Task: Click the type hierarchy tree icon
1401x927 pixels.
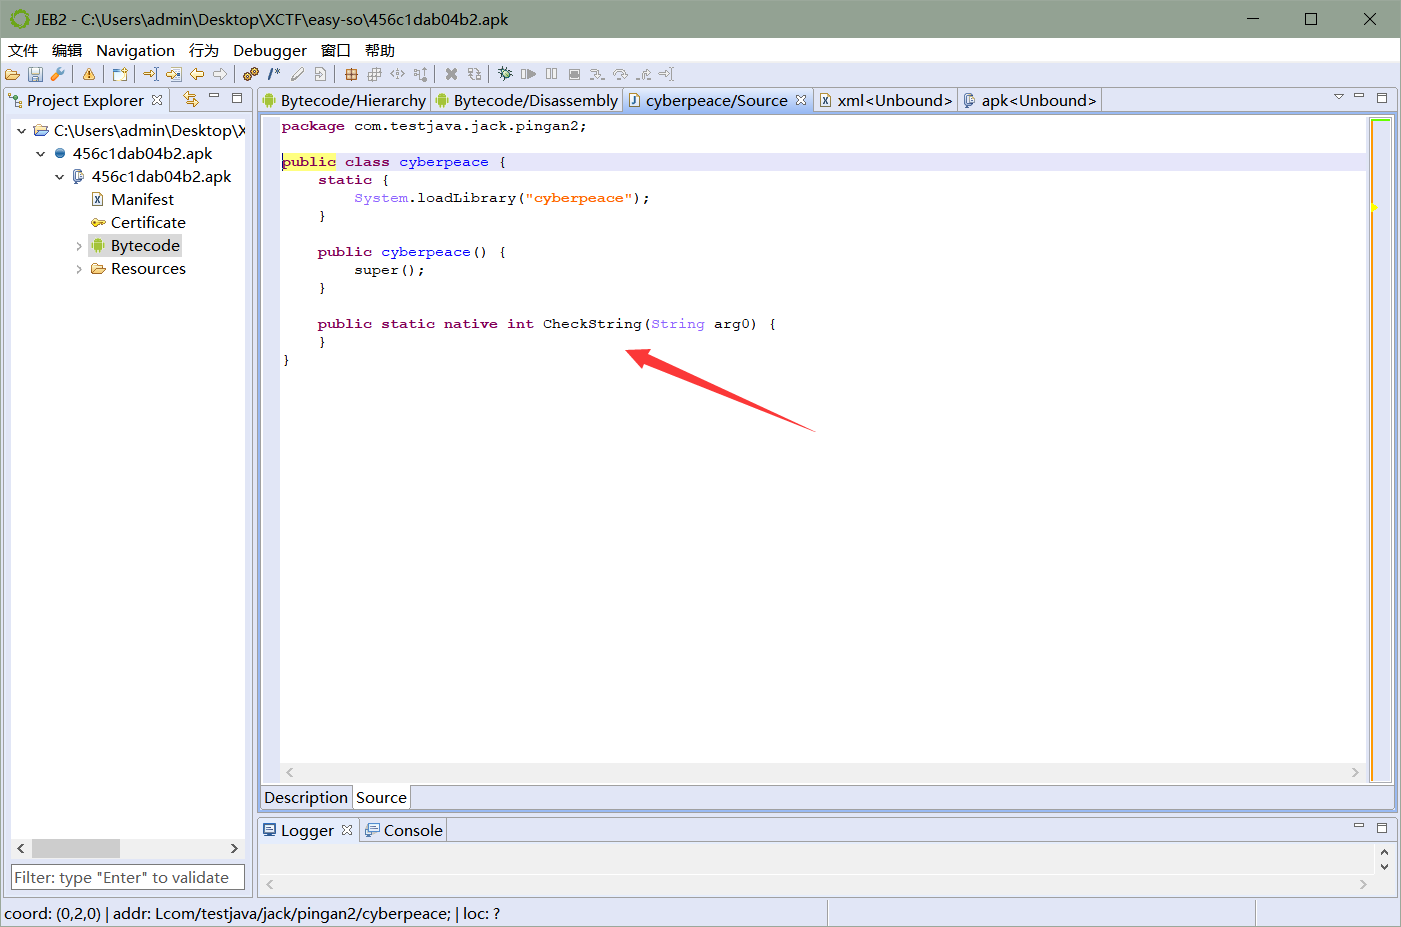Action: 421,74
